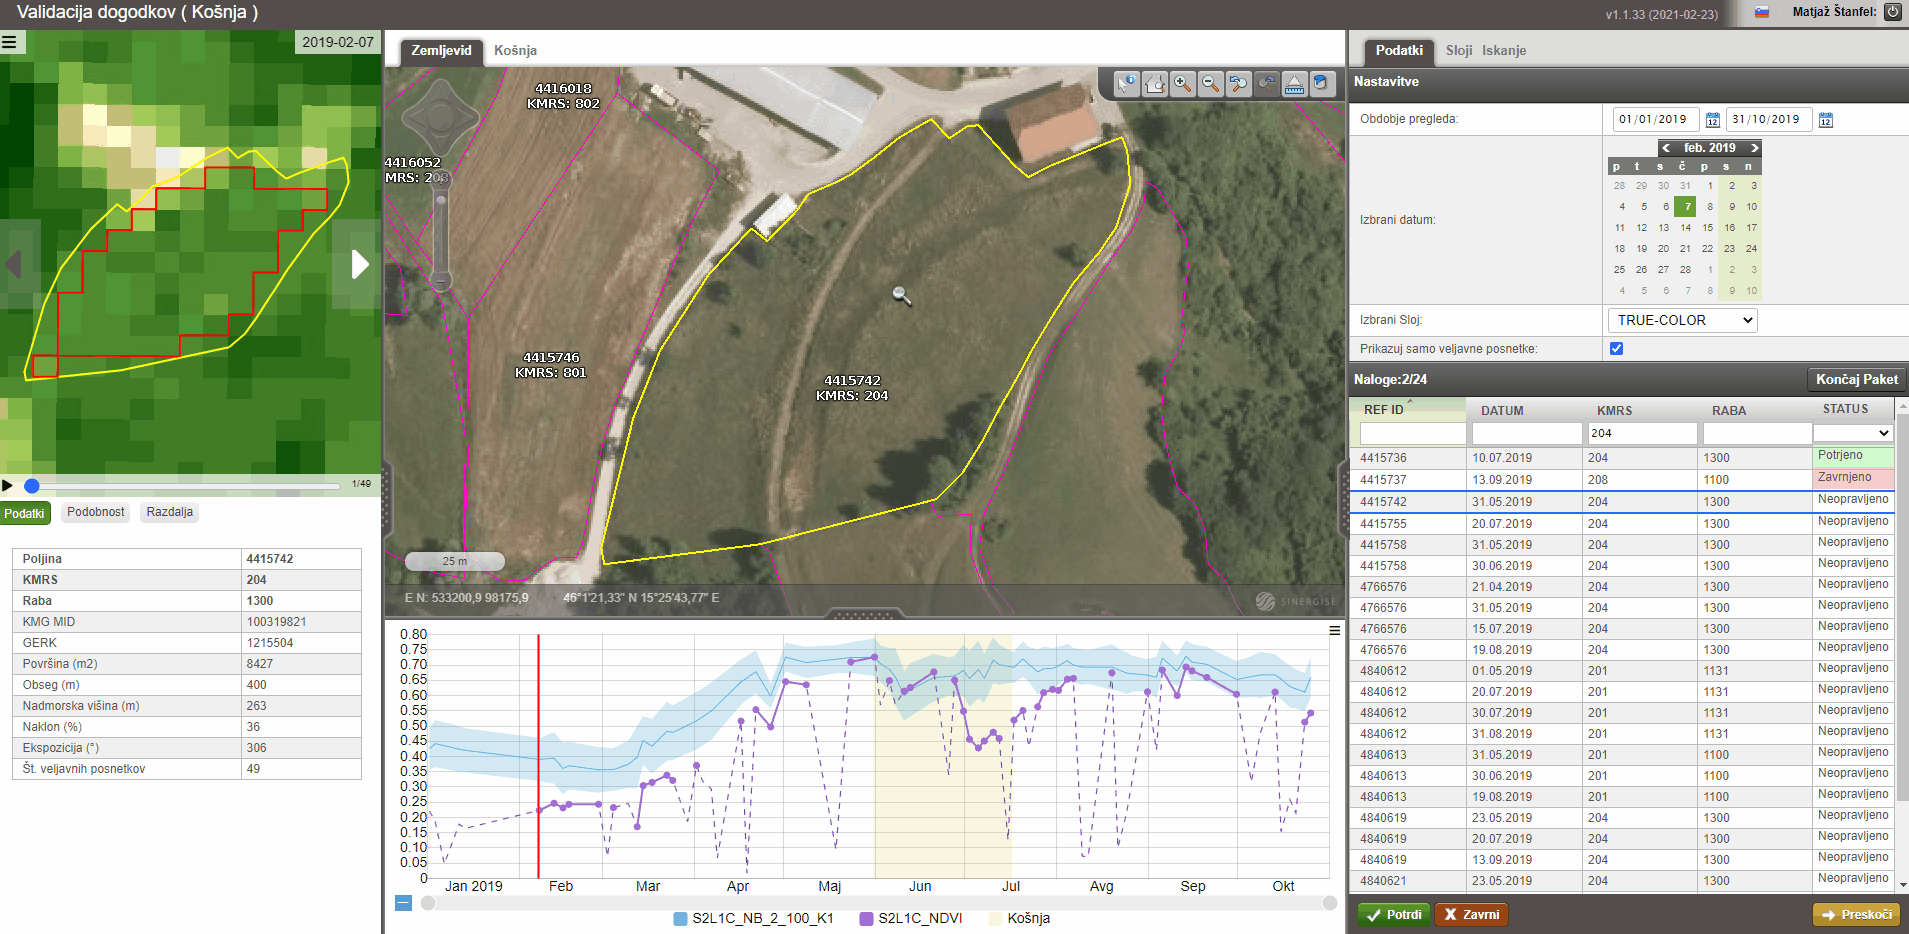Go to previous month in calendar
The width and height of the screenshot is (1909, 934).
(x=1666, y=148)
